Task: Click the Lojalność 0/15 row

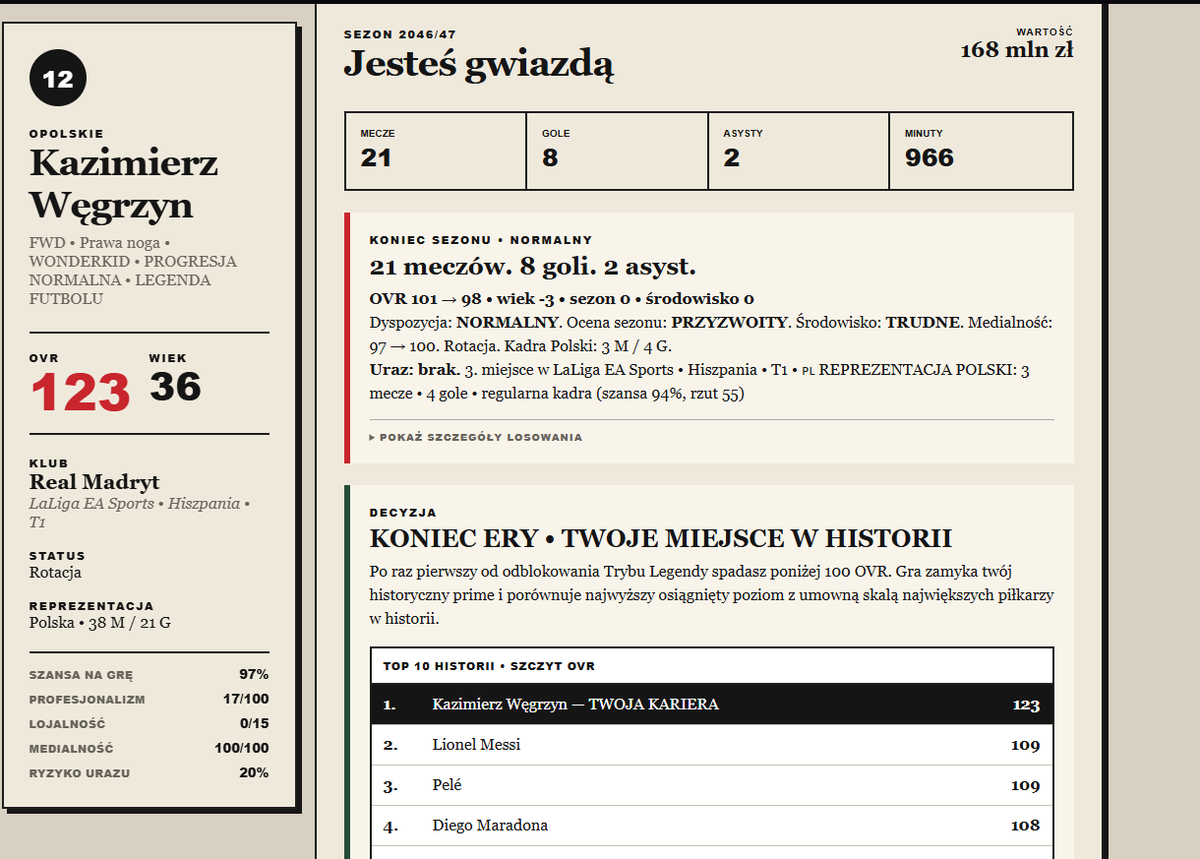Action: point(149,724)
